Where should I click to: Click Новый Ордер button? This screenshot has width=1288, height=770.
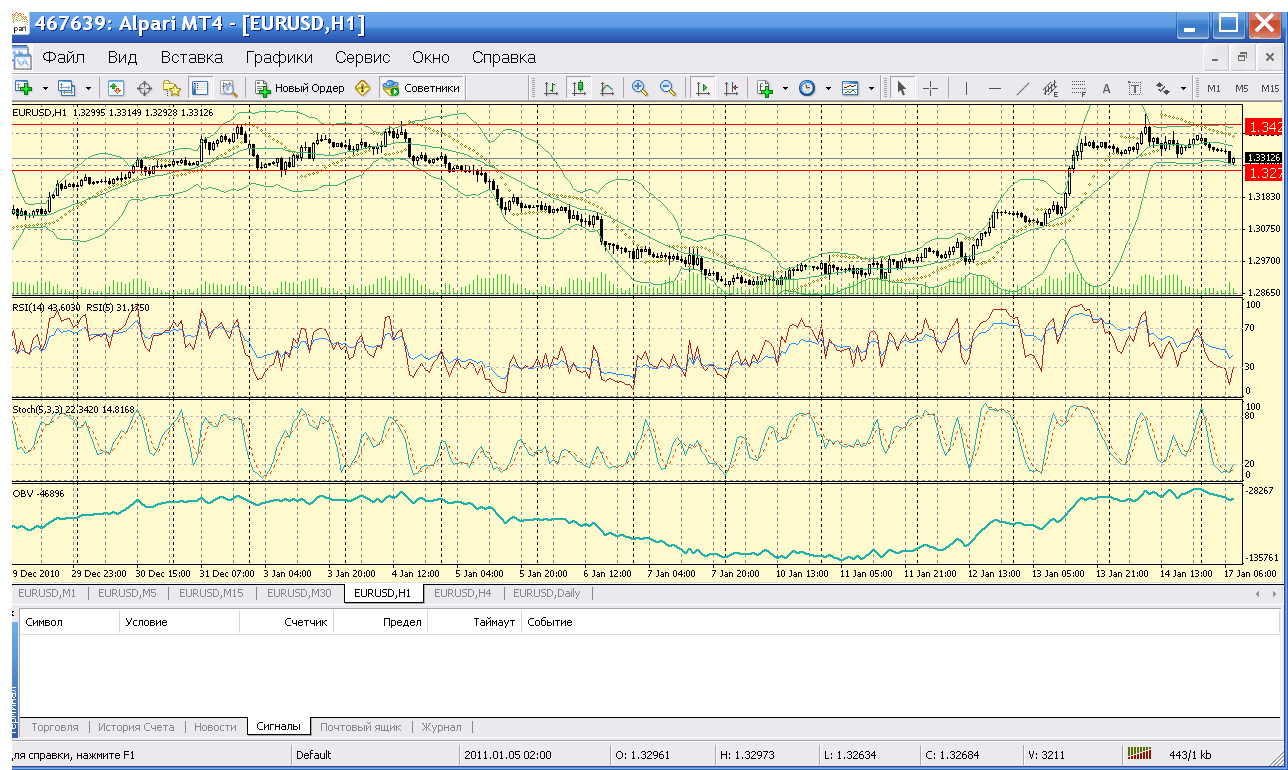299,88
